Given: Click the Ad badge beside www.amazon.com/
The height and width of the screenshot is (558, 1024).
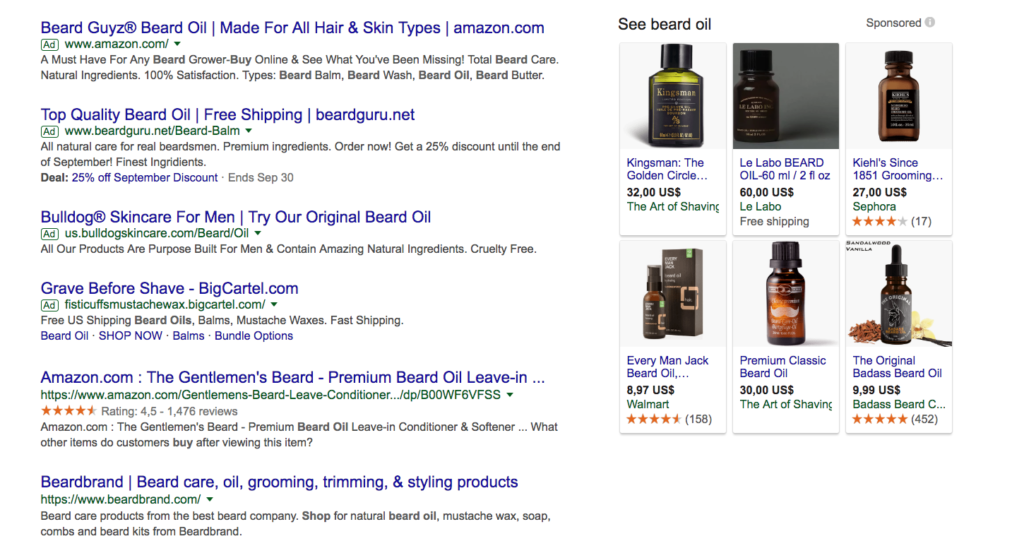Looking at the screenshot, I should click(x=50, y=44).
